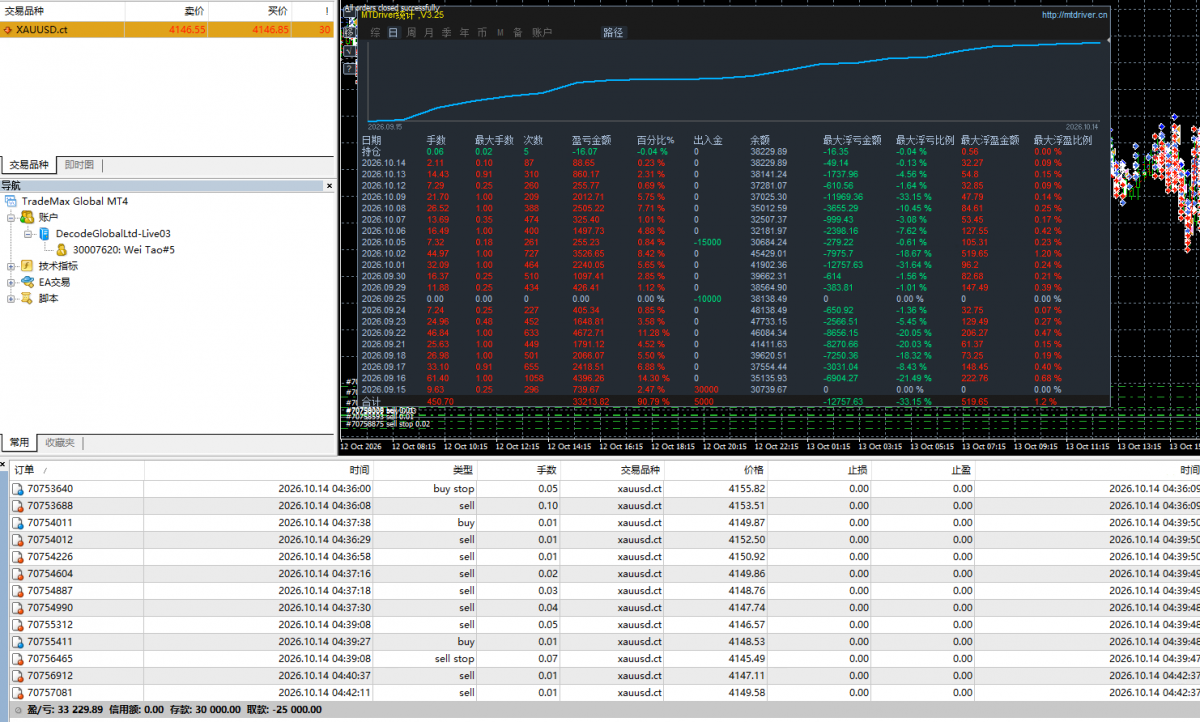Select the 常用 navigator tab
Image resolution: width=1200 pixels, height=722 pixels.
[x=19, y=443]
